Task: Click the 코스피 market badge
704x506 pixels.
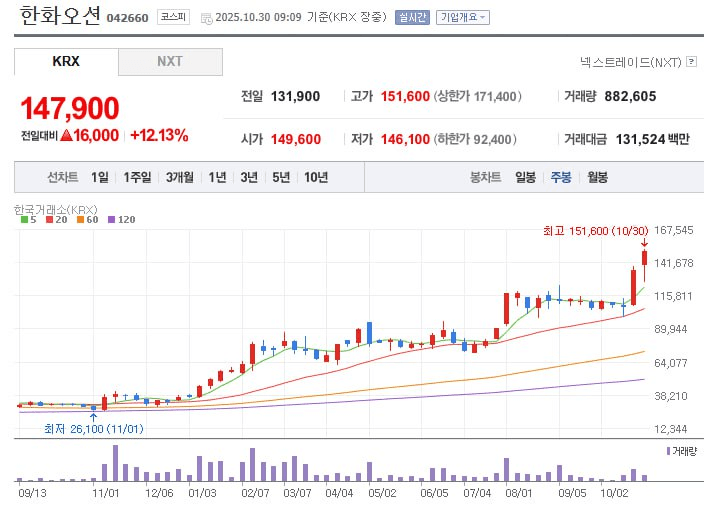Action: pos(173,17)
